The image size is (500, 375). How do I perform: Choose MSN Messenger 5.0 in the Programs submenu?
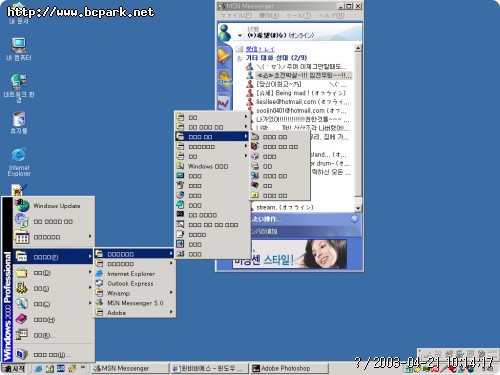(x=135, y=303)
